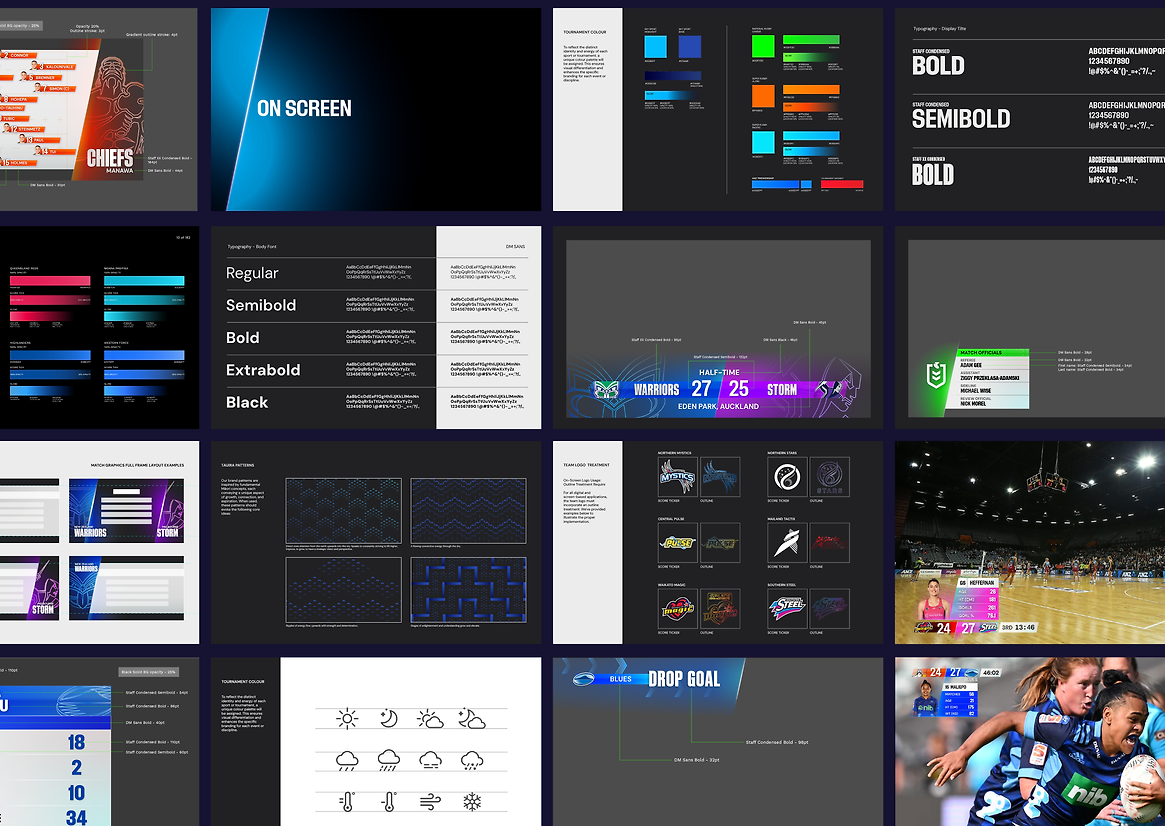Screen dimensions: 1165x826
Task: Click the "DROP GOAL" heading
Action: click(684, 679)
